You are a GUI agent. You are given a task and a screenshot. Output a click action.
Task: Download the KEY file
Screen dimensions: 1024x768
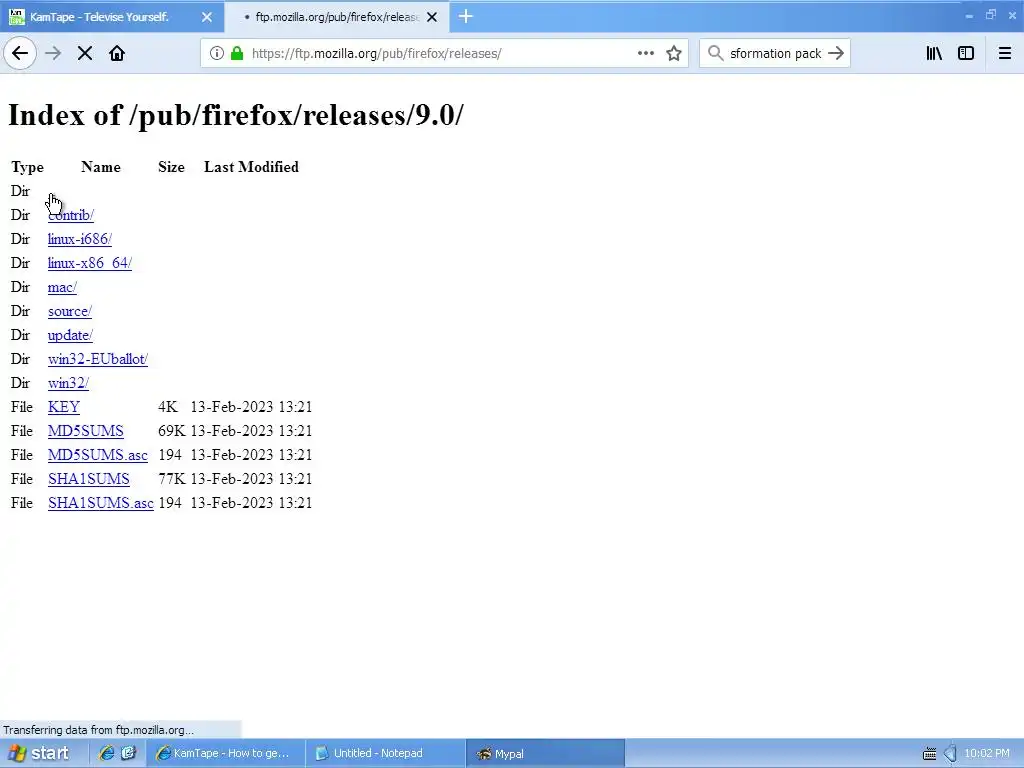coord(63,407)
